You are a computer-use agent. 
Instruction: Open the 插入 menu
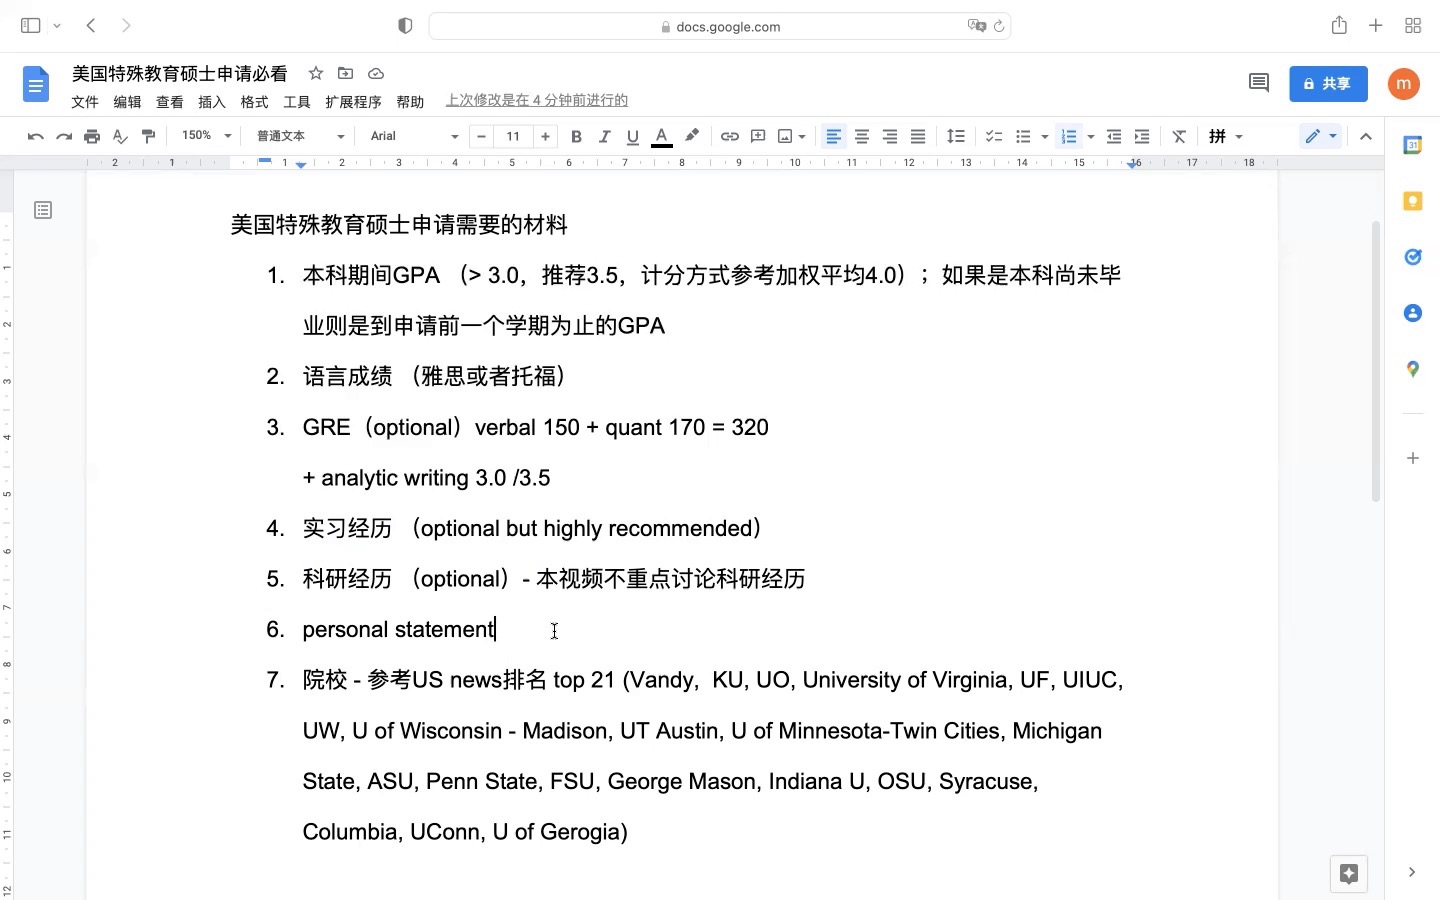pos(212,102)
